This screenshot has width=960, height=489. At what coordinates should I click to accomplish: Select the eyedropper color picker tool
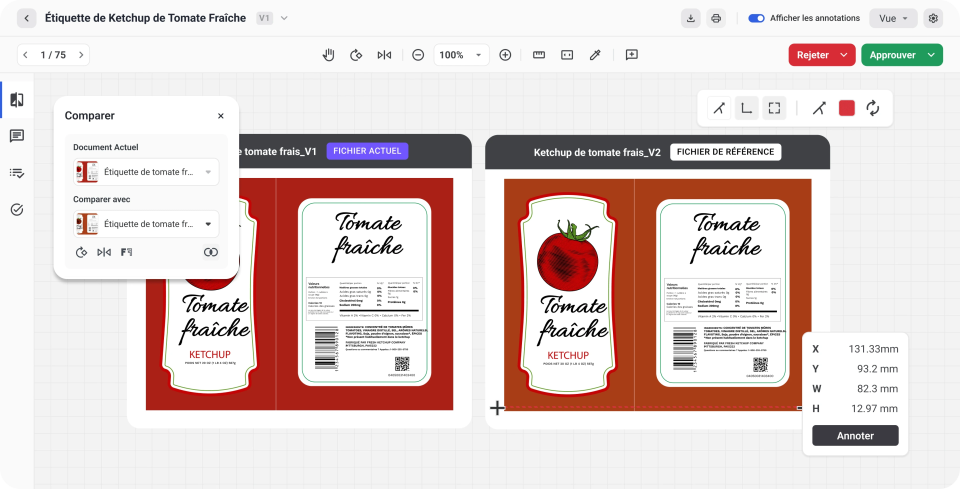(x=595, y=55)
